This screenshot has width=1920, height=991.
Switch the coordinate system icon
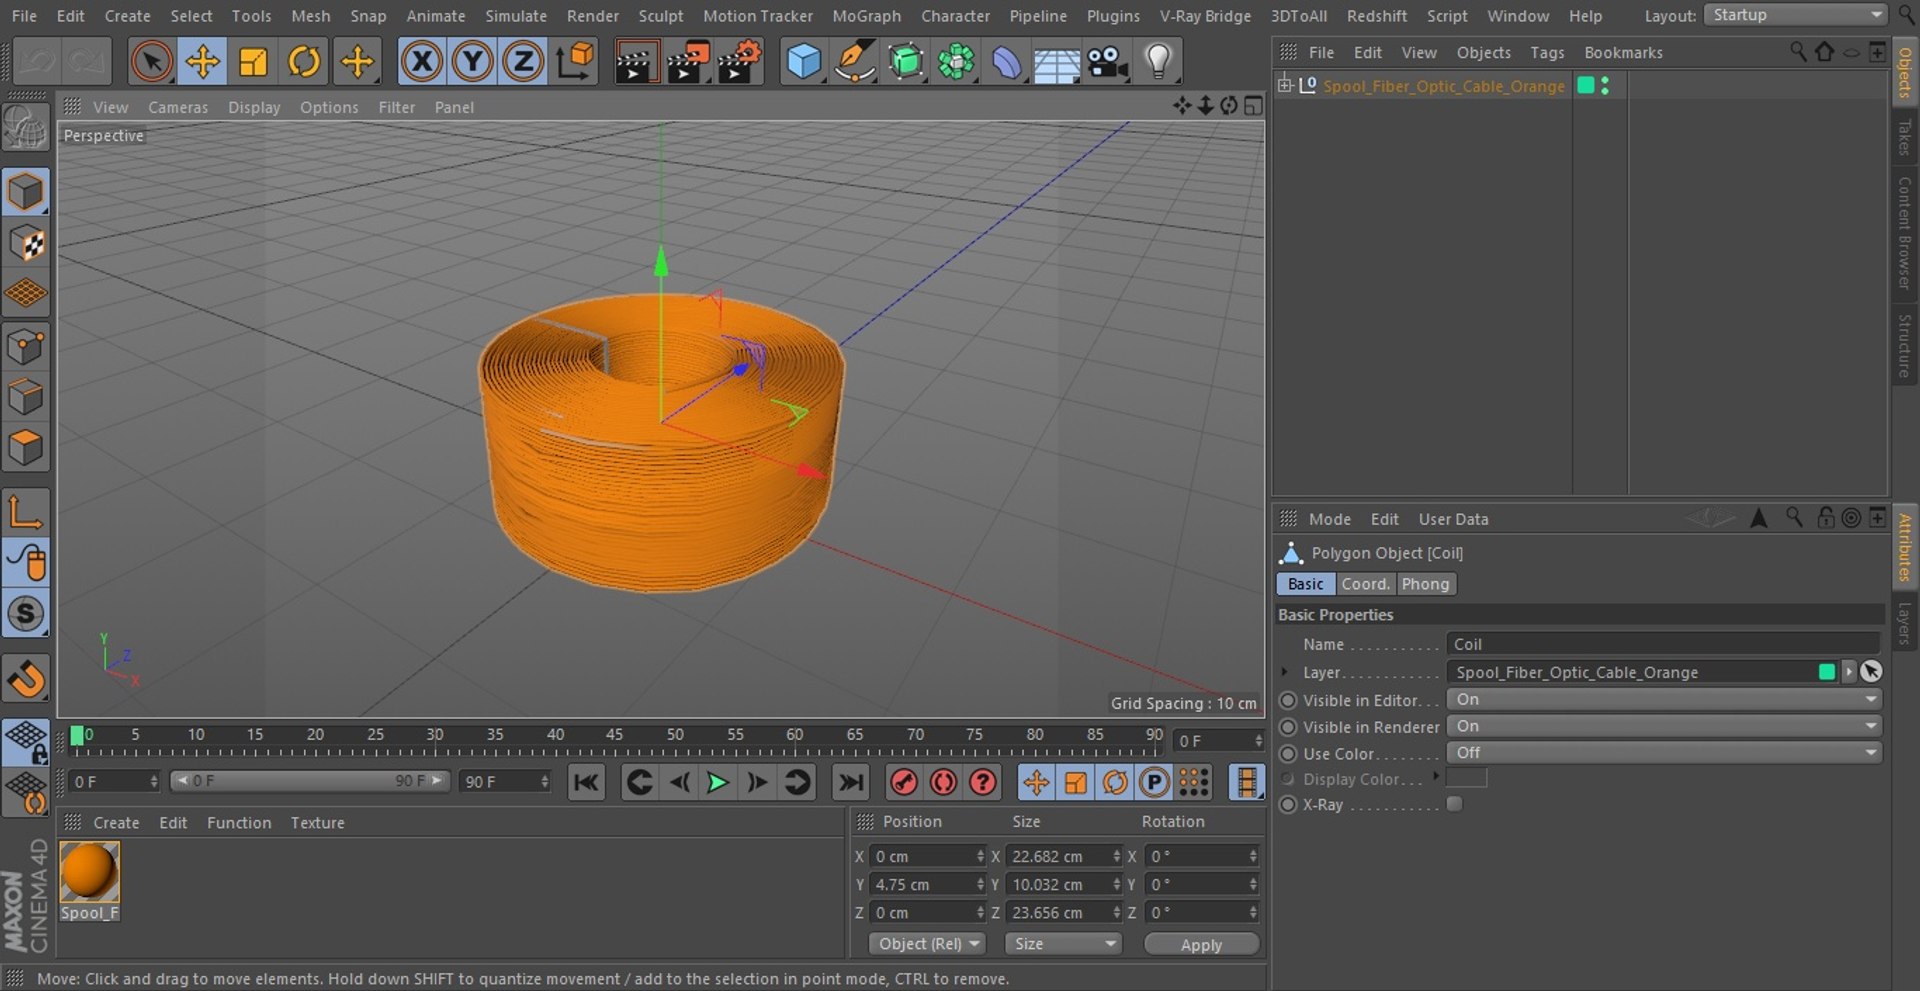(575, 62)
